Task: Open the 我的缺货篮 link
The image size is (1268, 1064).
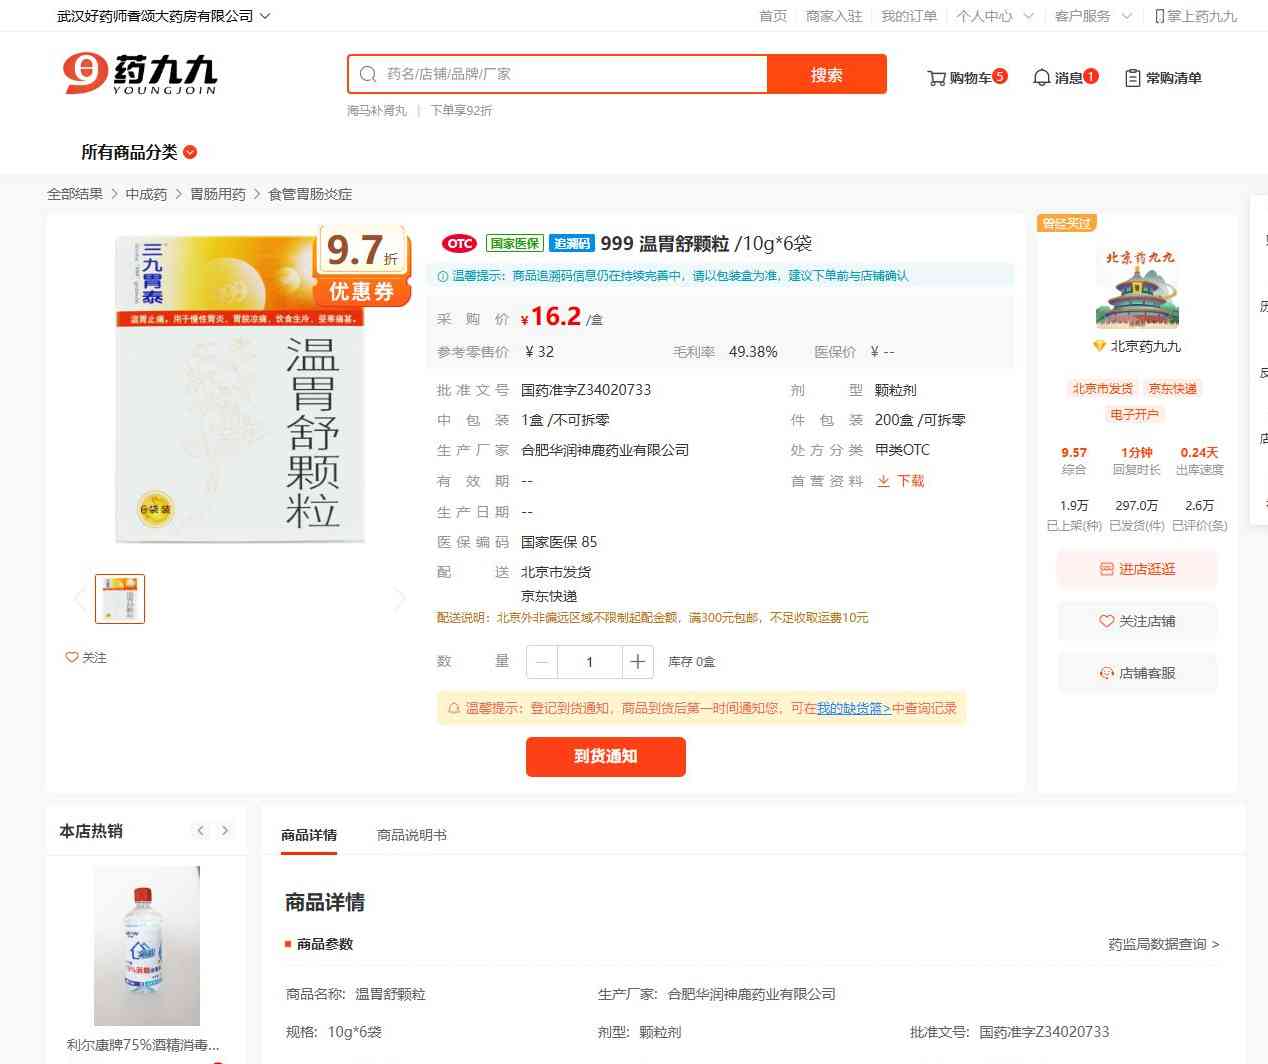Action: [x=853, y=708]
